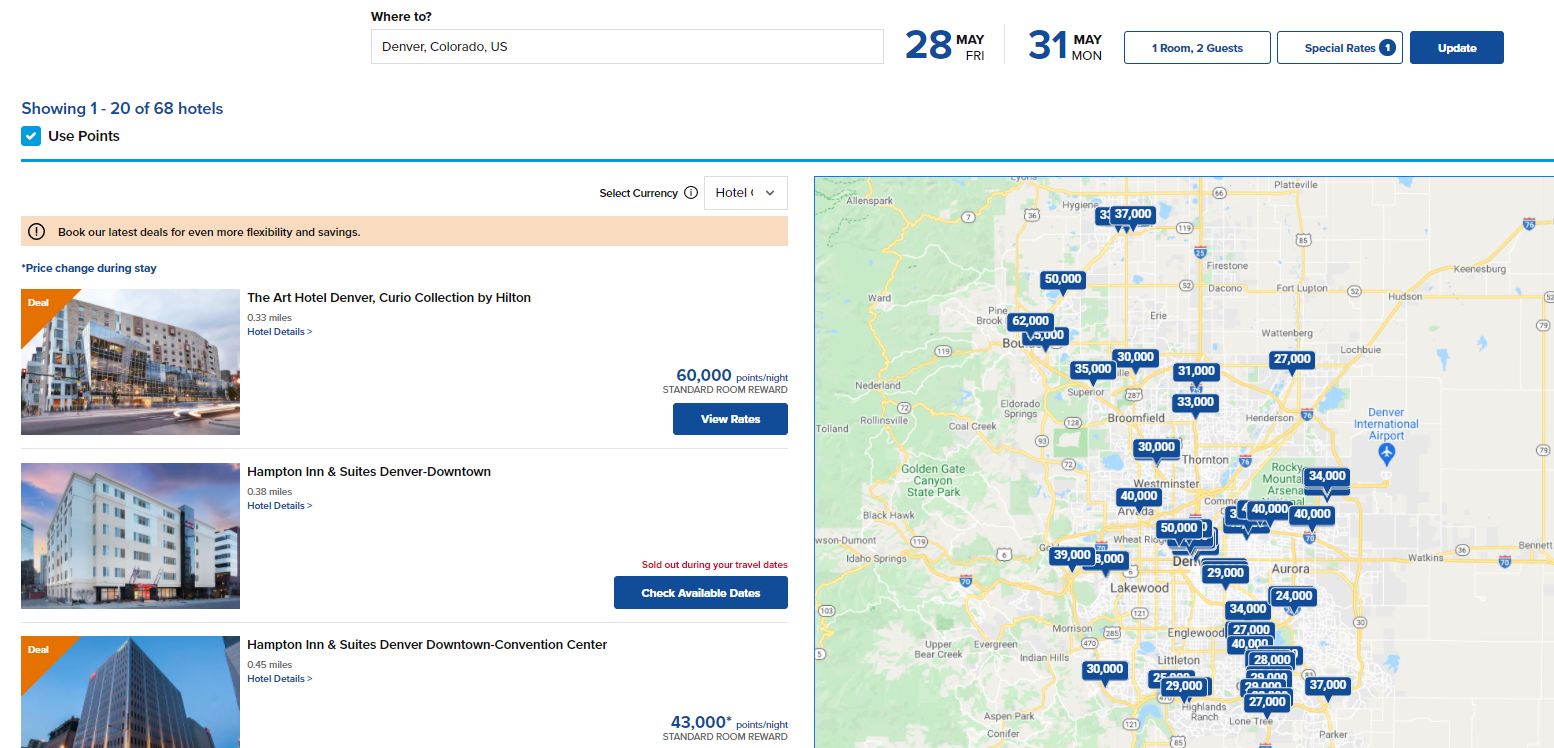Image resolution: width=1554 pixels, height=748 pixels.
Task: Click the Book our latest deals banner
Action: pos(404,231)
